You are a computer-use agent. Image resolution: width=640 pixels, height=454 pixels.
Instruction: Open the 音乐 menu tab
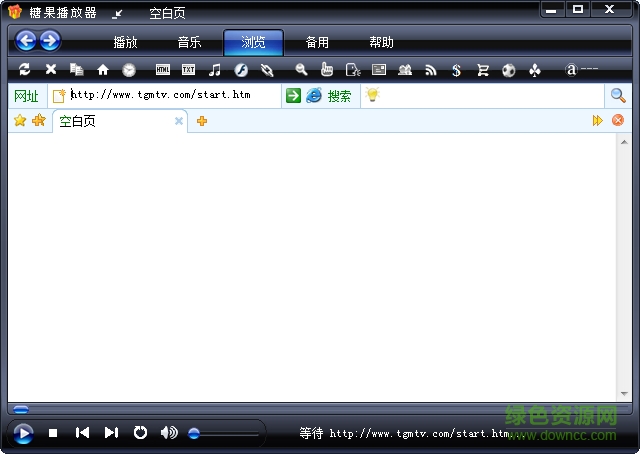click(189, 42)
